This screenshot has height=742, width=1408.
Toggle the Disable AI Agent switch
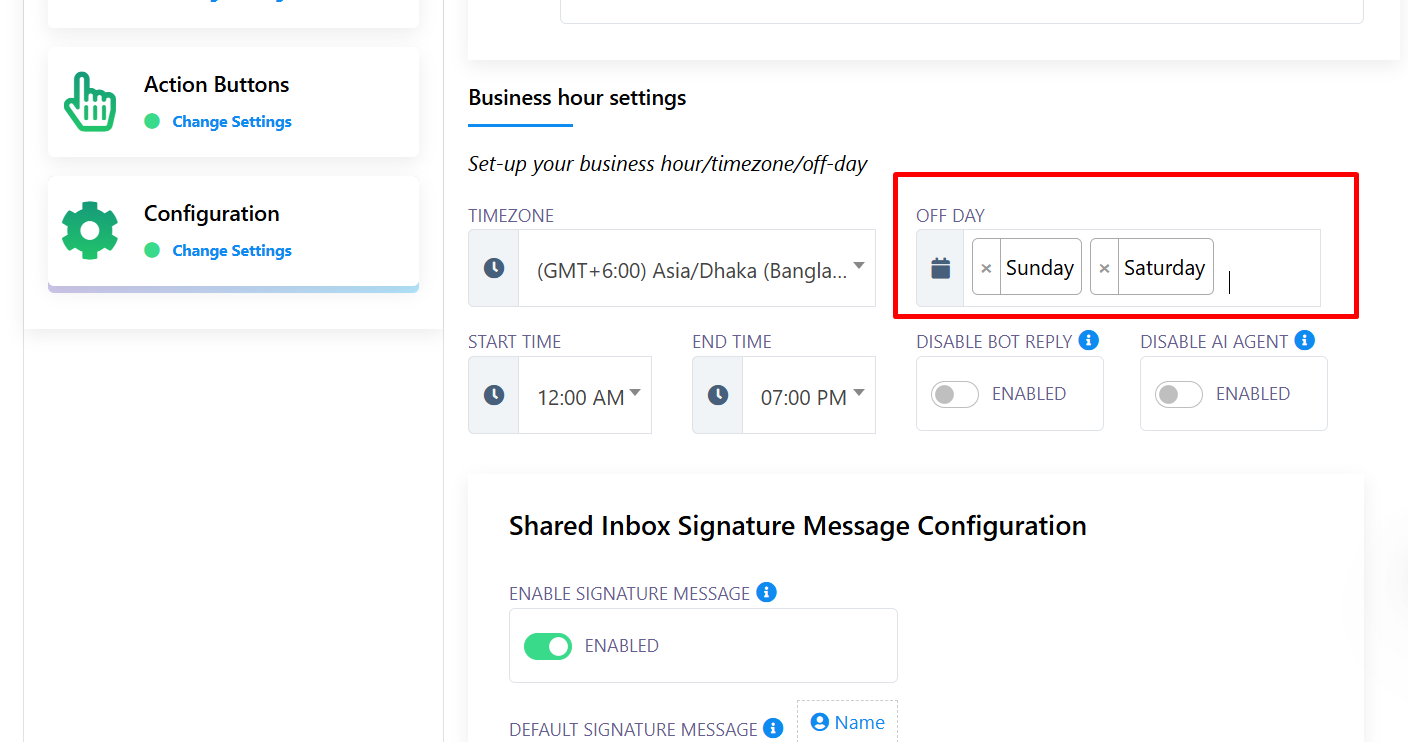tap(1179, 395)
